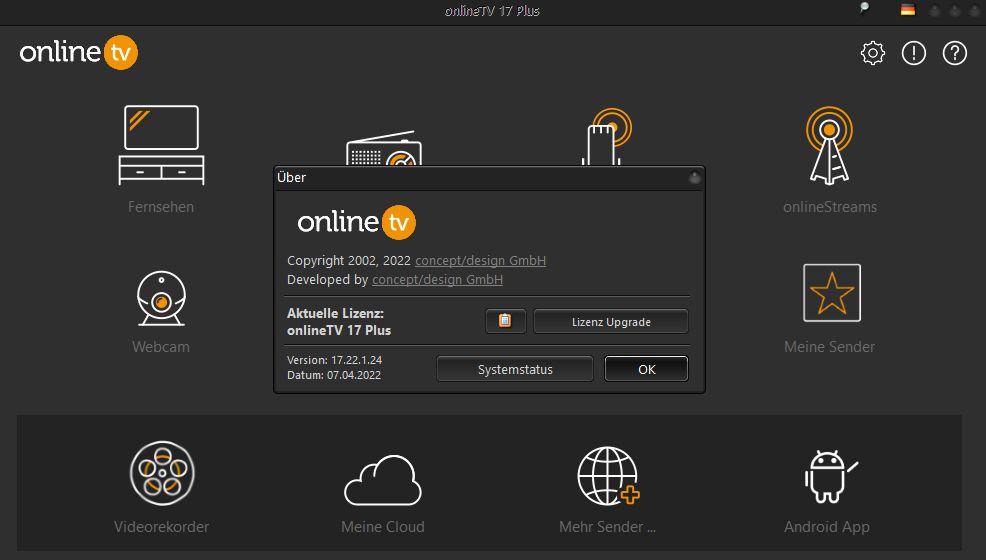The image size is (986, 560).
Task: Click the onlineTV logo in main window
Action: click(x=79, y=52)
